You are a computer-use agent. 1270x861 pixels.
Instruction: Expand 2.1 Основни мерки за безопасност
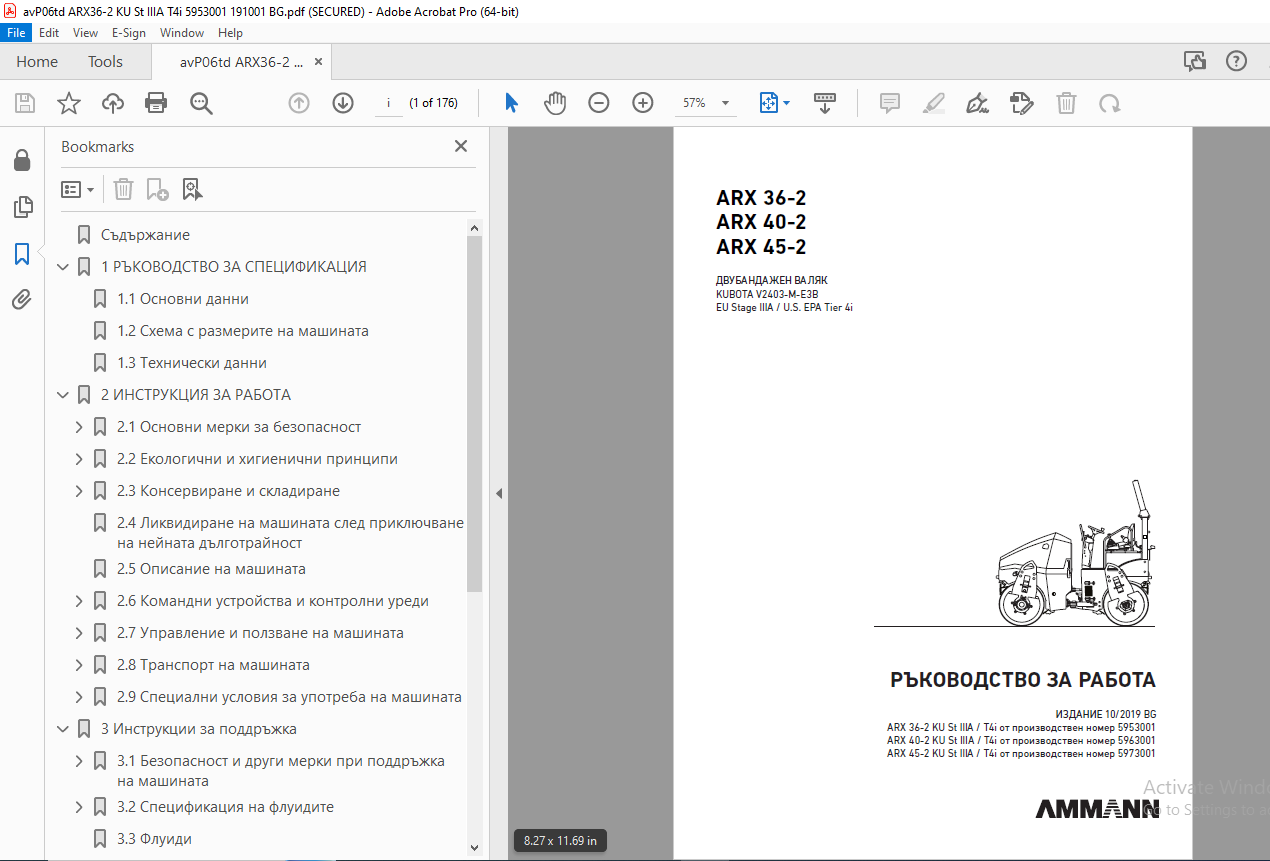[79, 427]
